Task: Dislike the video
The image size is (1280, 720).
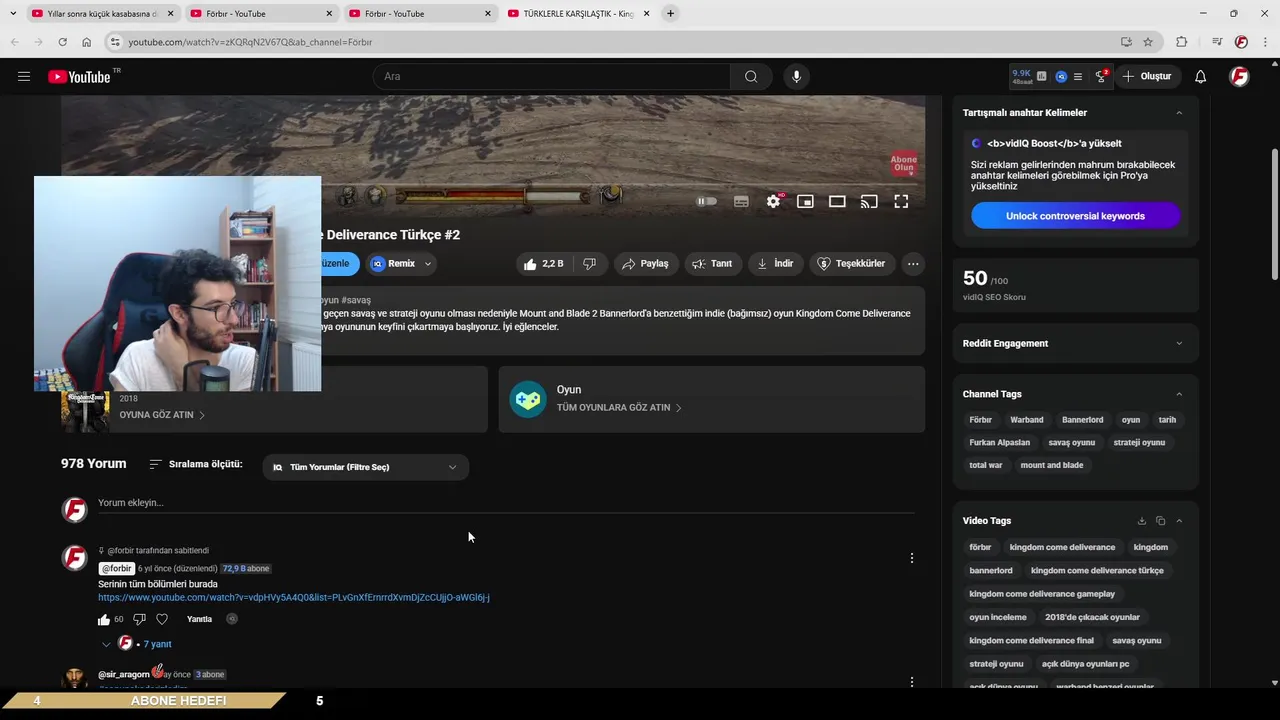Action: 590,264
